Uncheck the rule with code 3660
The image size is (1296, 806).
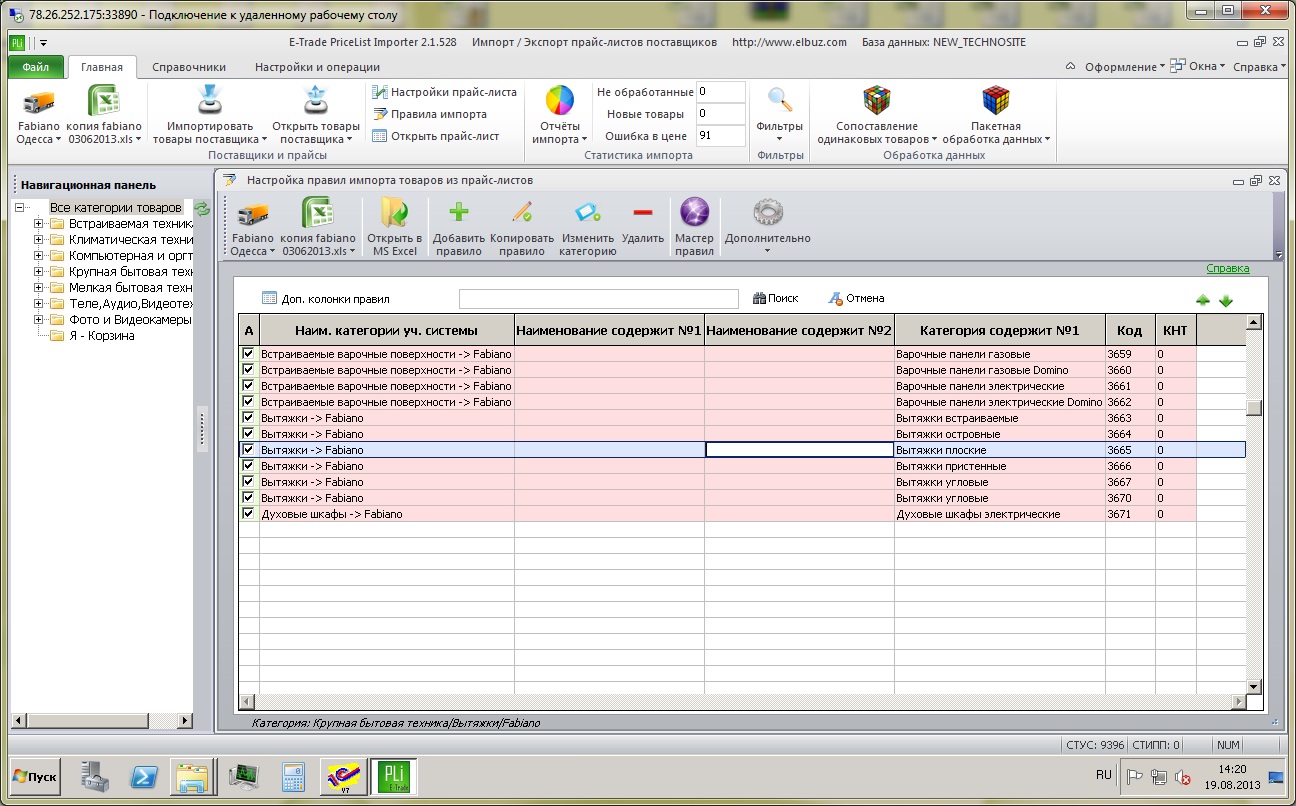pos(248,370)
